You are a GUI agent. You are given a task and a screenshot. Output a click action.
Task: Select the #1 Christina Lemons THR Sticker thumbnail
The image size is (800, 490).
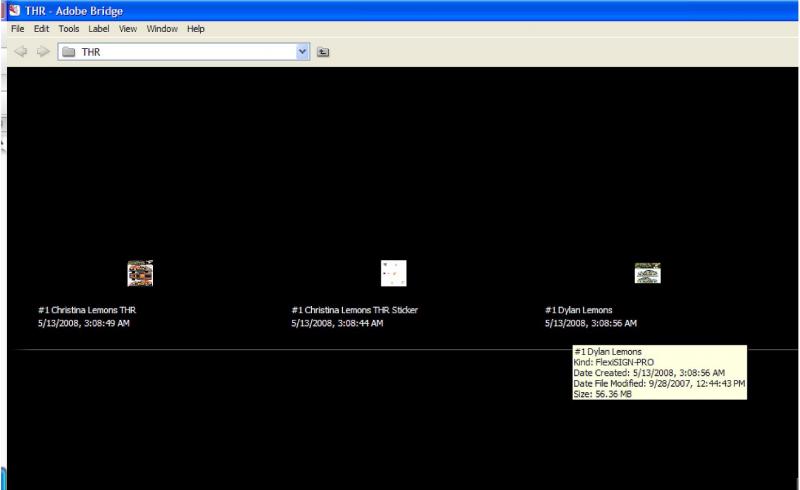coord(393,273)
